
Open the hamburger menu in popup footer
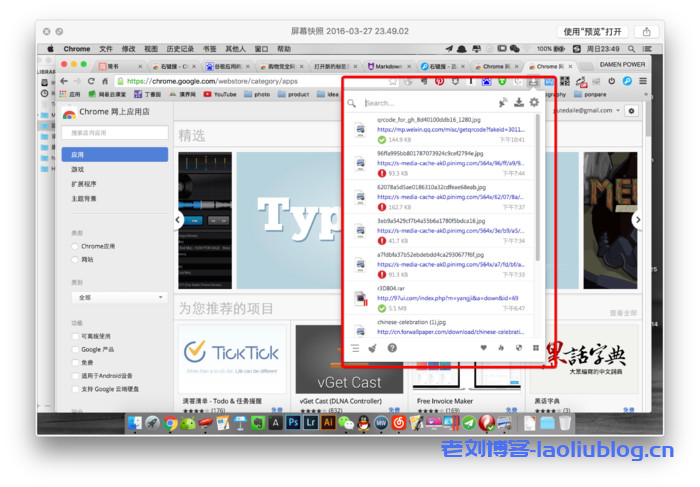coord(355,348)
